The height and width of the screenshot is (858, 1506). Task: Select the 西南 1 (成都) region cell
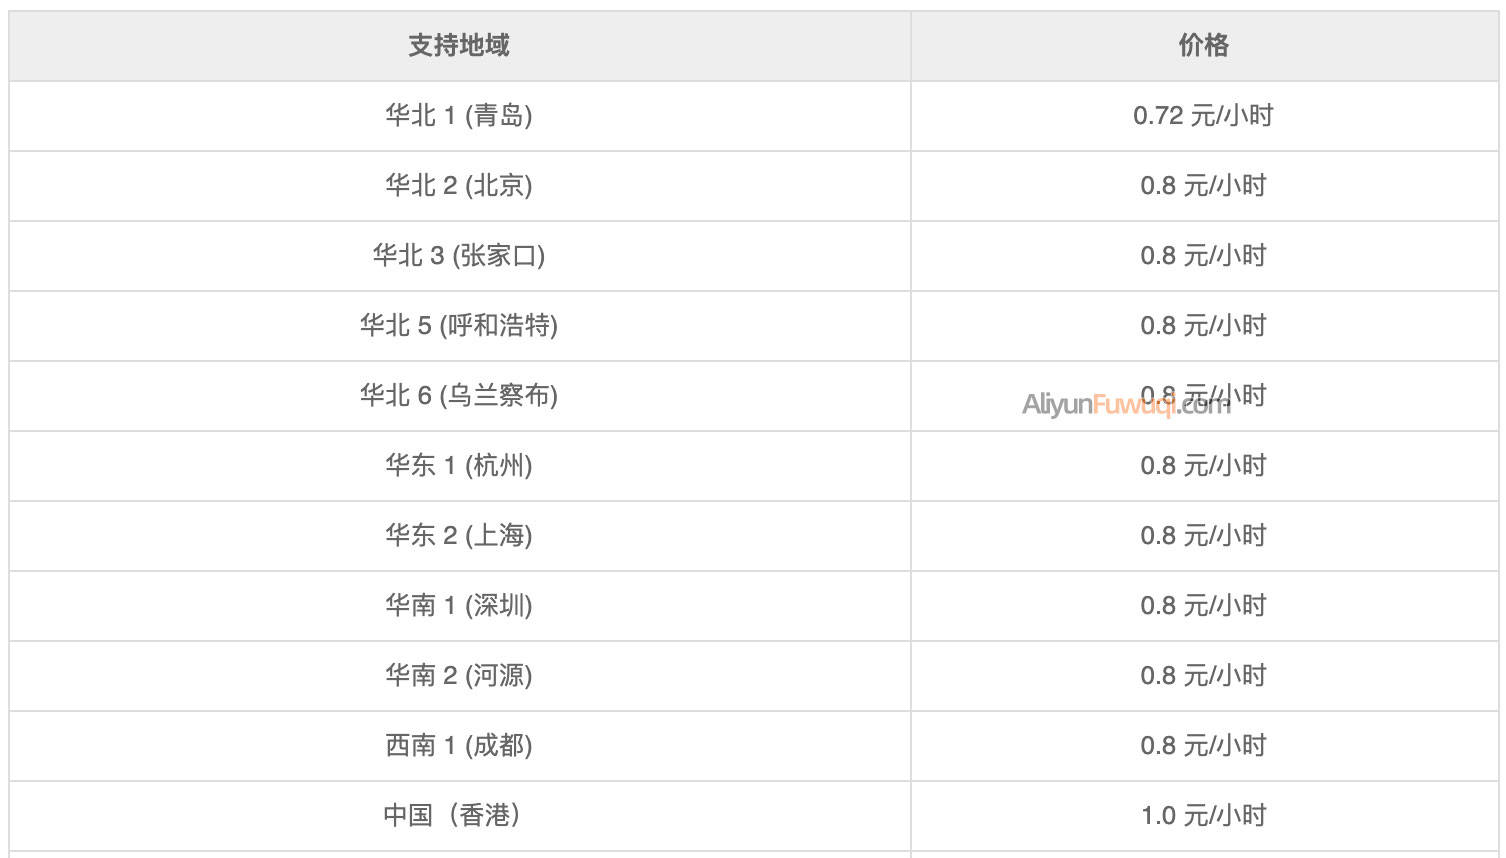459,746
